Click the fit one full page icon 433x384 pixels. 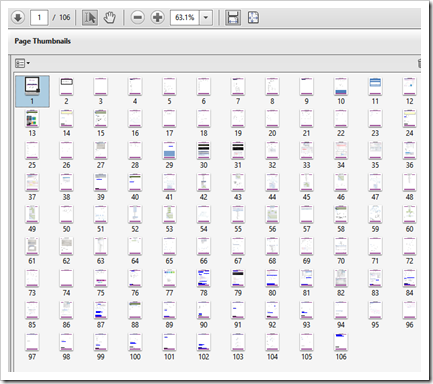253,17
